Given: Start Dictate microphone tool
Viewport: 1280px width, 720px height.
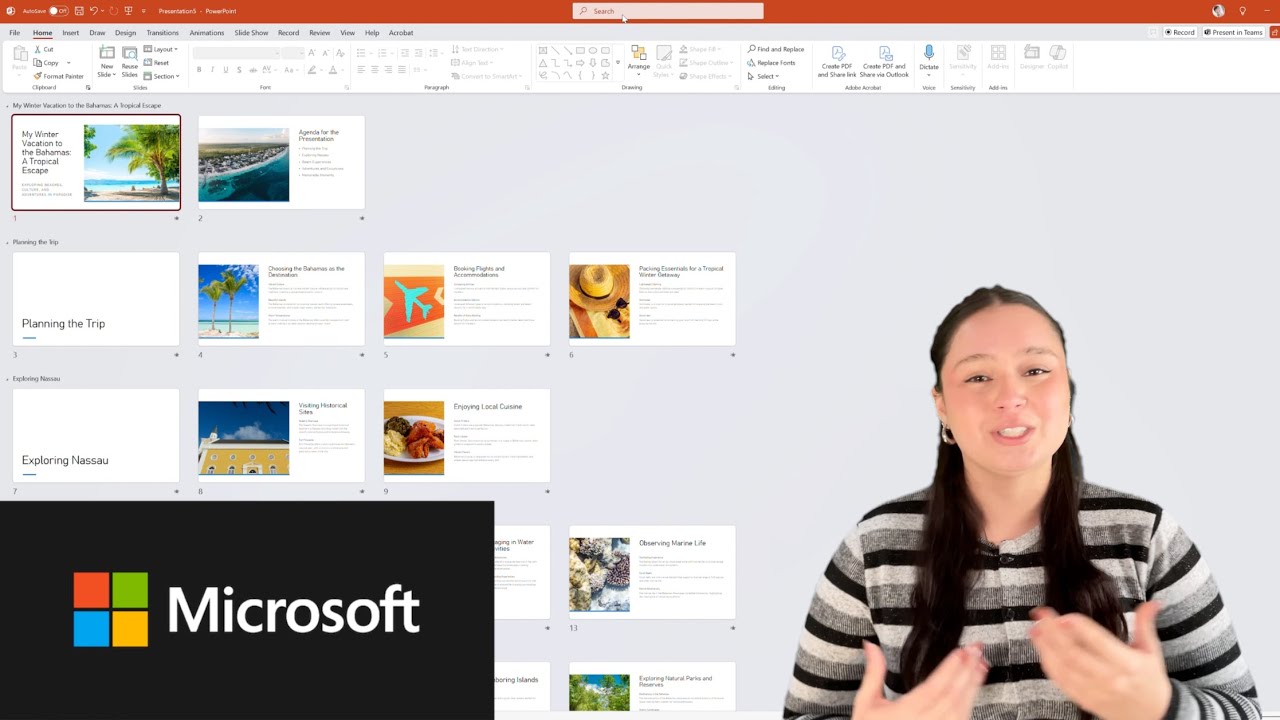Looking at the screenshot, I should pyautogui.click(x=929, y=58).
